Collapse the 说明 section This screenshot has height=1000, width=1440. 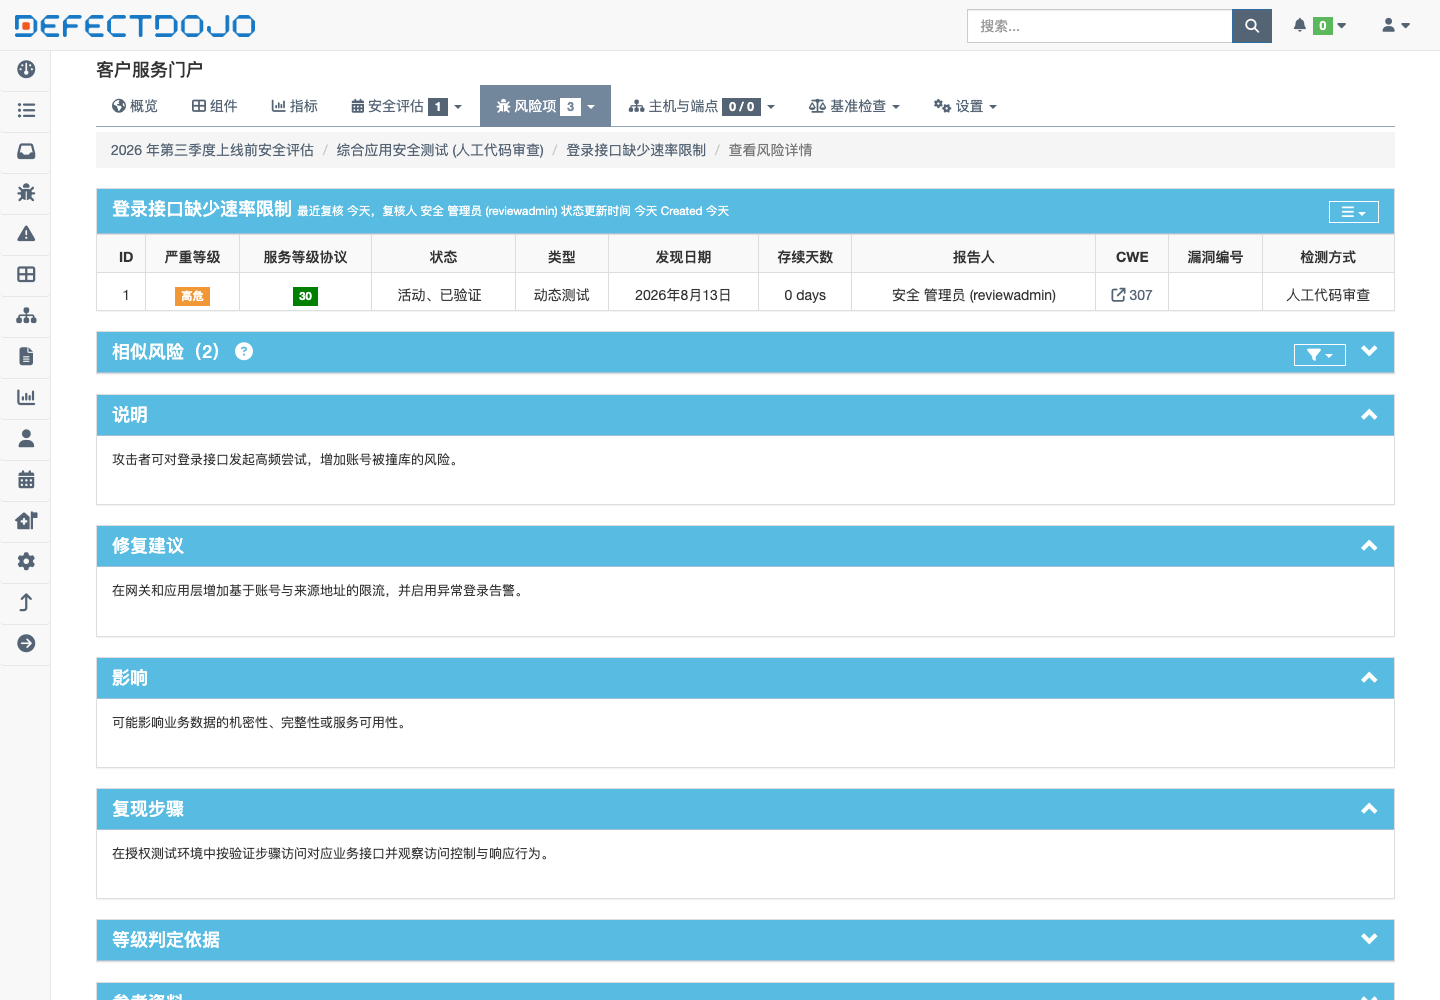1369,415
